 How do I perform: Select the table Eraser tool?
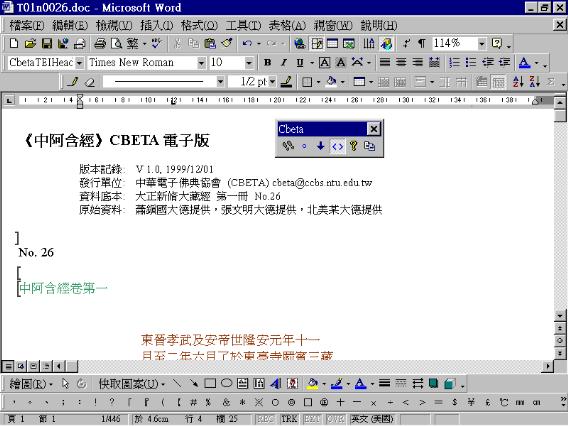click(89, 82)
